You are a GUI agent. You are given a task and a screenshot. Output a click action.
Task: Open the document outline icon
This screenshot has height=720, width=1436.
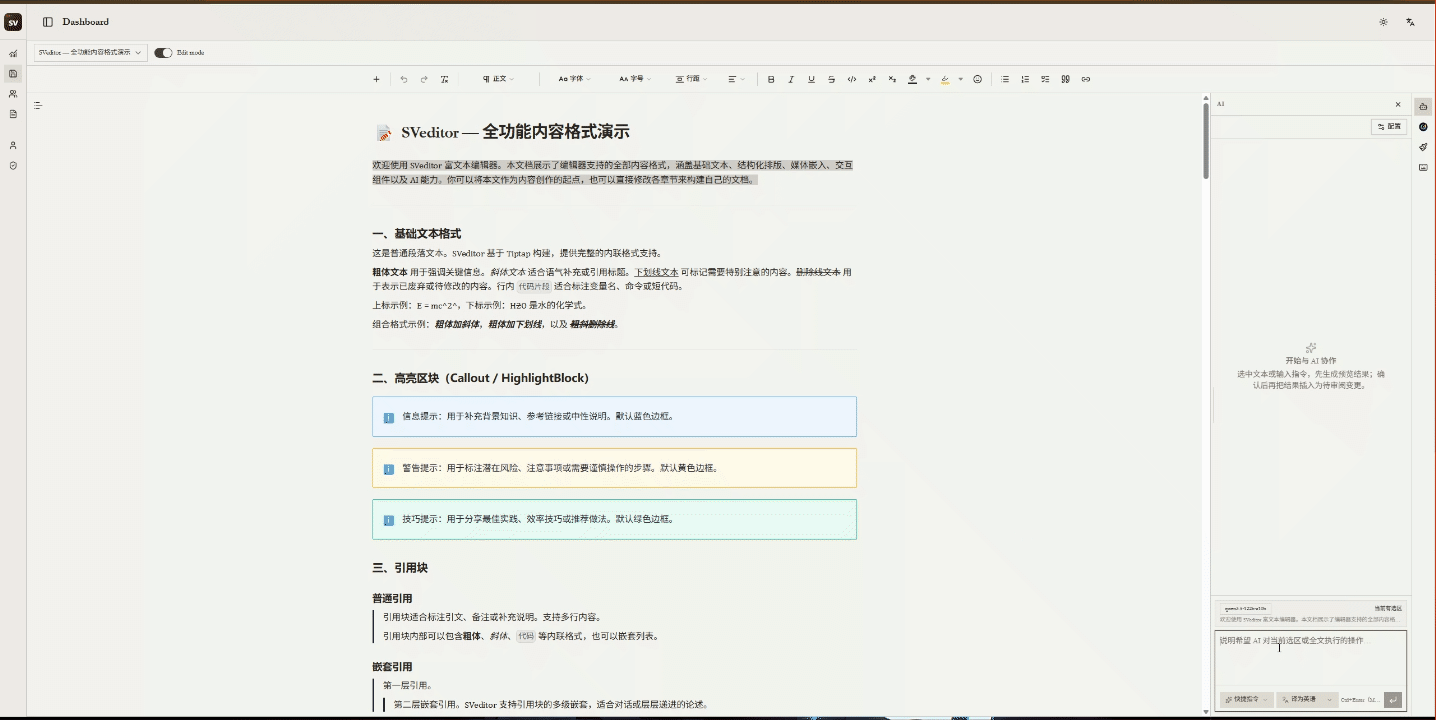(37, 105)
